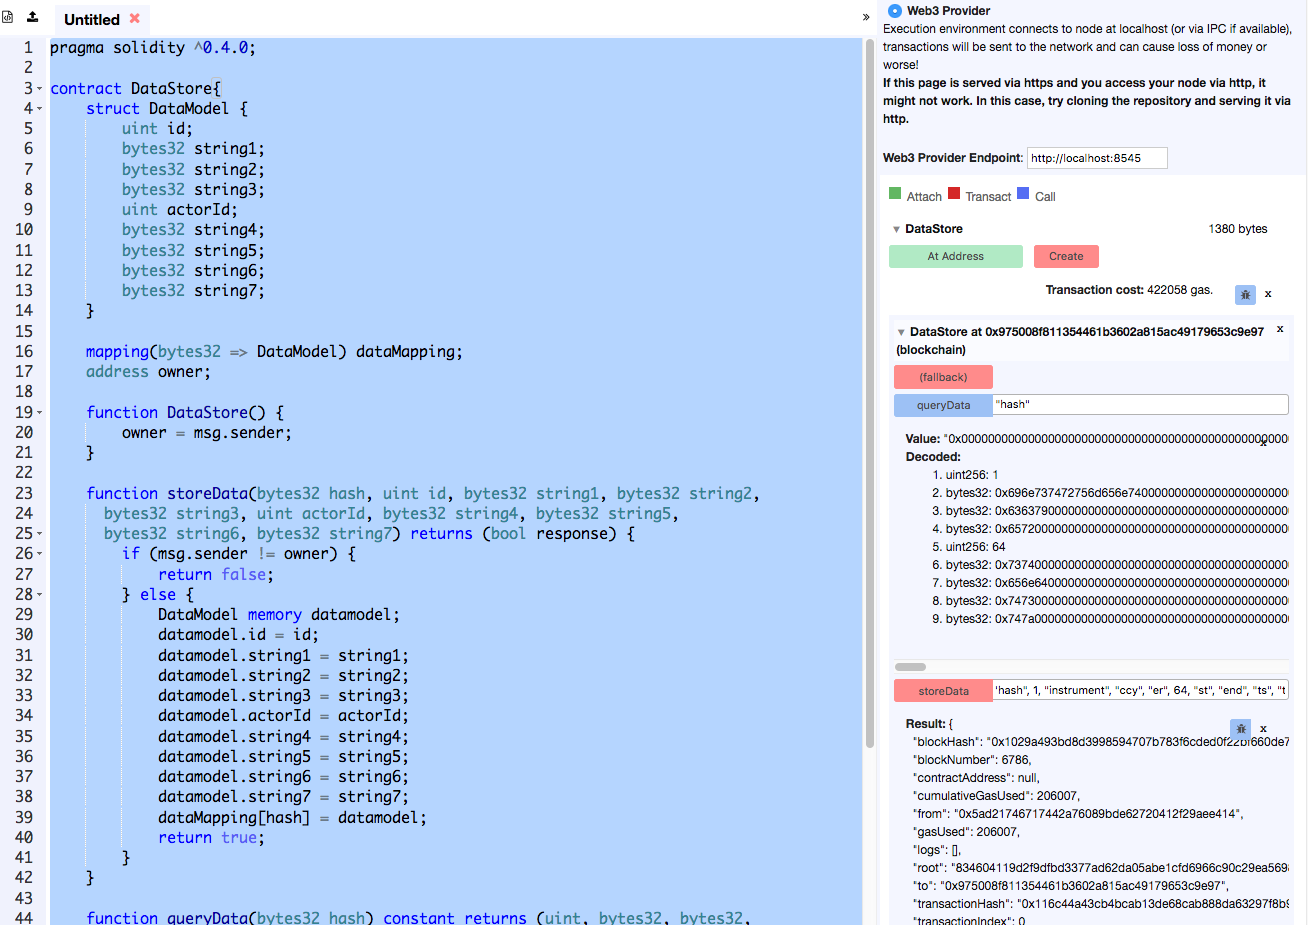
Task: Open debugger icon beside storeData Result
Action: point(1240,729)
